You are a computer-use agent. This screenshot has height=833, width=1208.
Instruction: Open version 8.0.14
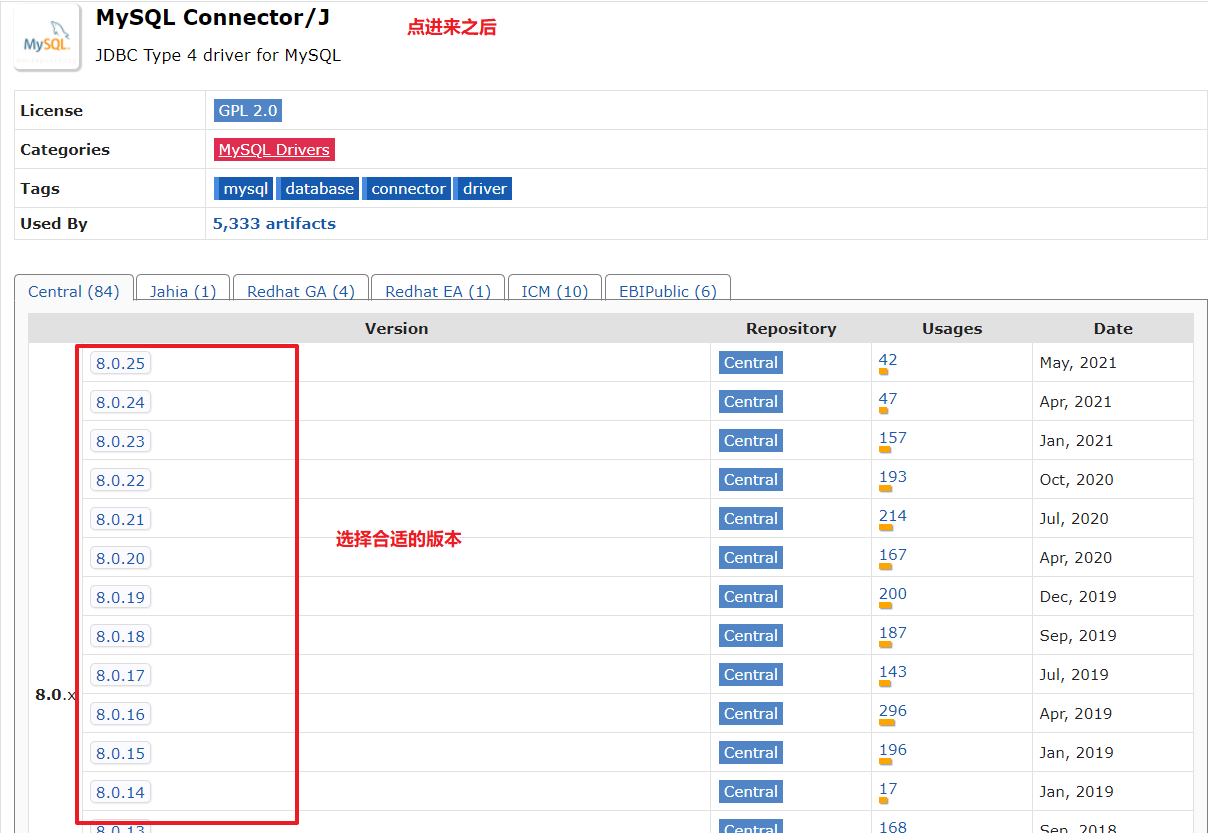pos(120,792)
